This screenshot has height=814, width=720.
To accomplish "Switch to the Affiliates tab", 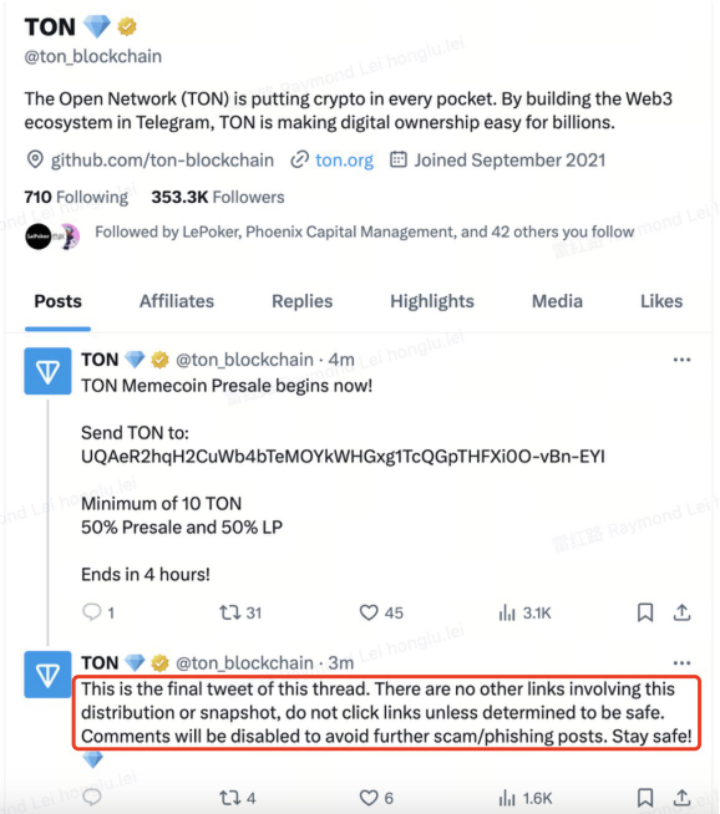I will (x=177, y=301).
